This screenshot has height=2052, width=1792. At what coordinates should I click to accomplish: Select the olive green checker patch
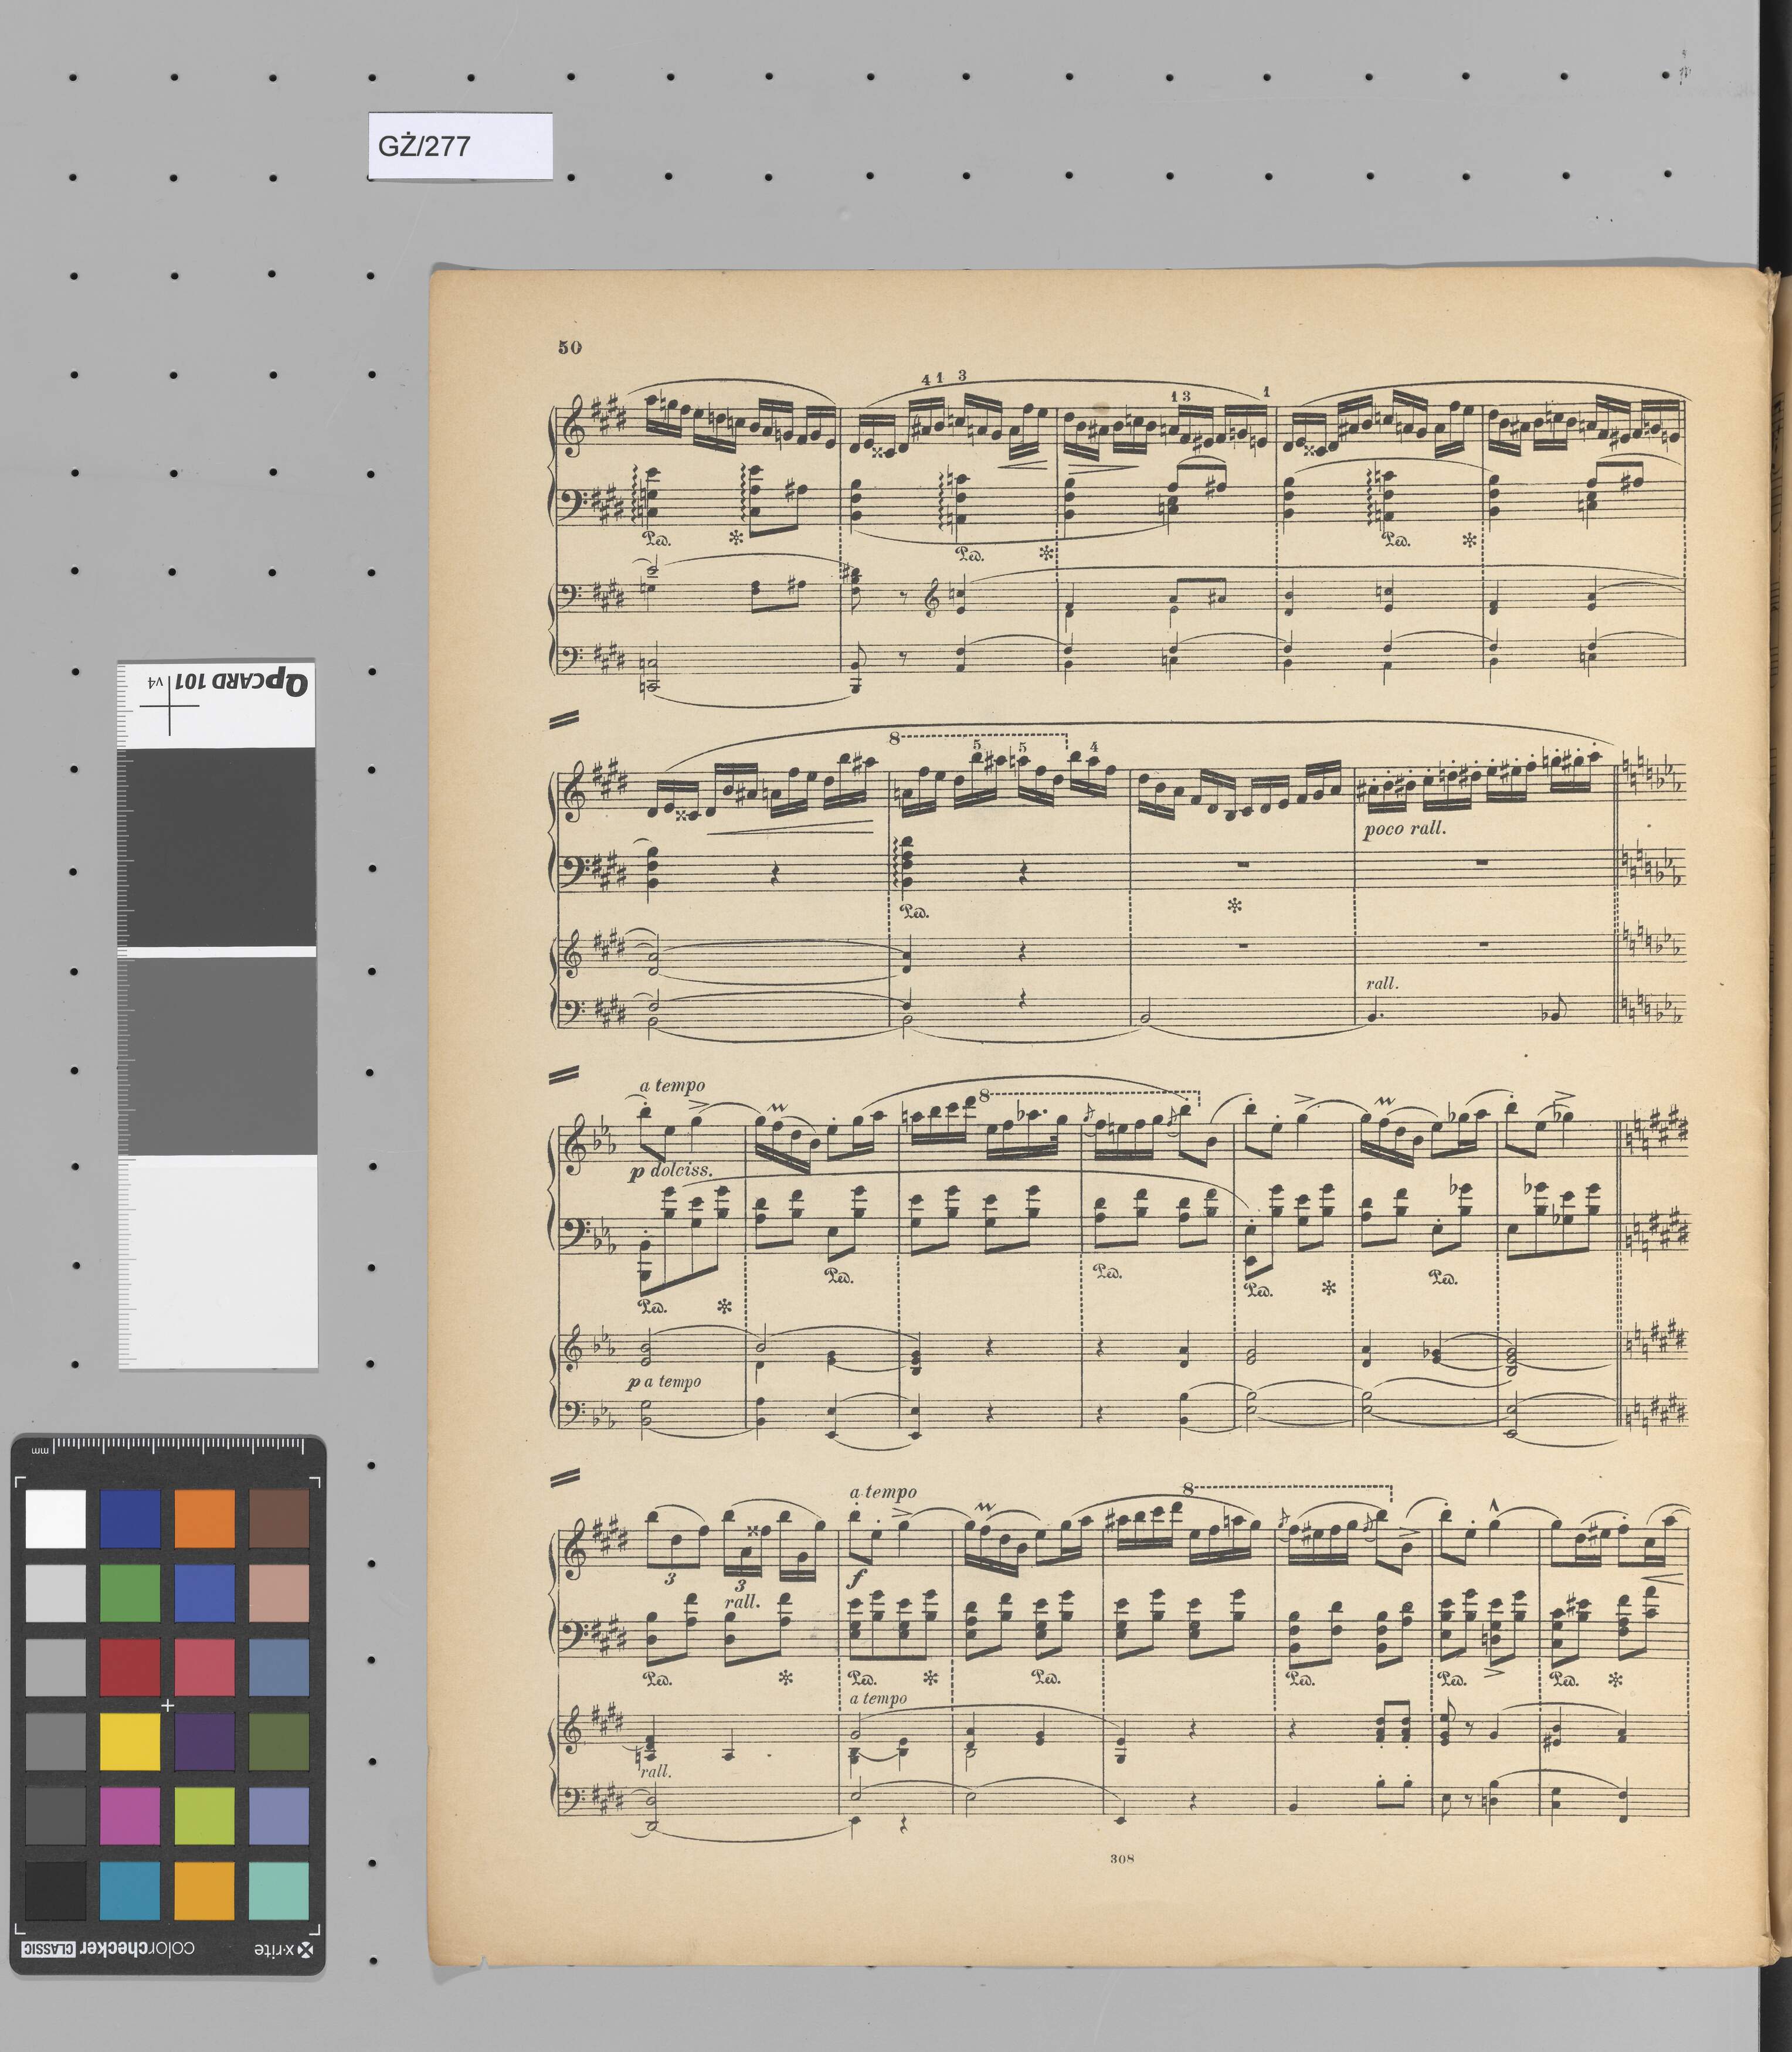[x=279, y=1742]
